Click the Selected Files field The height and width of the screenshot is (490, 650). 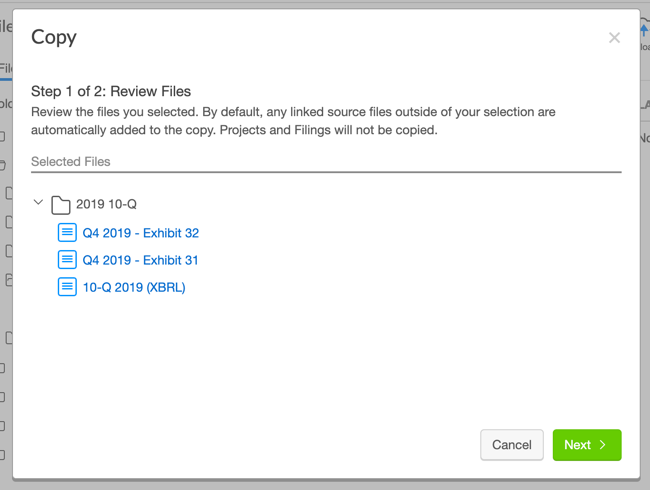pos(325,161)
